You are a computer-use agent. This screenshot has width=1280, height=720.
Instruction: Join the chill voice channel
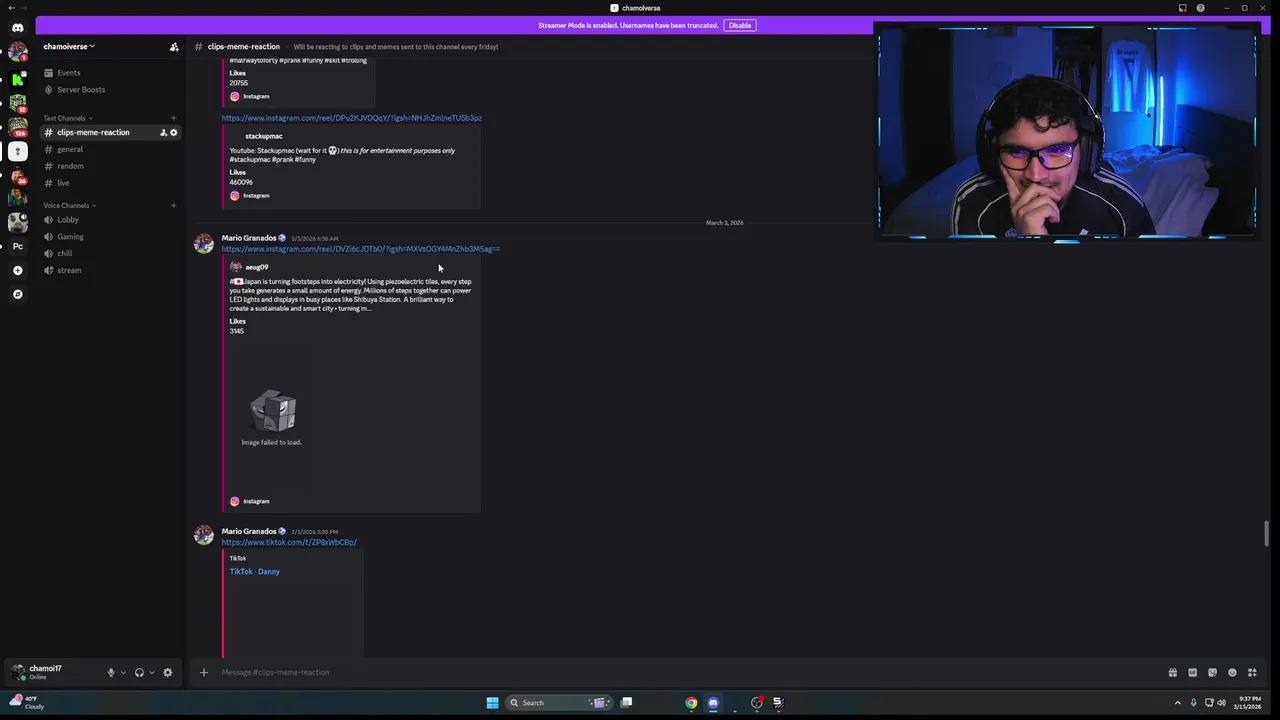tap(64, 254)
